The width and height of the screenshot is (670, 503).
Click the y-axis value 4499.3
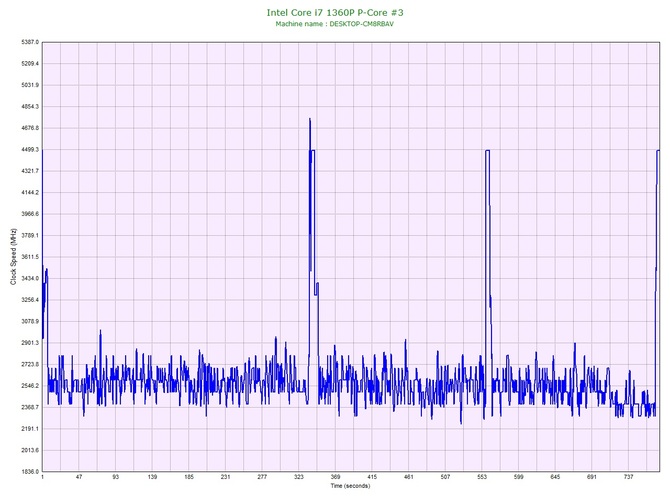point(30,150)
